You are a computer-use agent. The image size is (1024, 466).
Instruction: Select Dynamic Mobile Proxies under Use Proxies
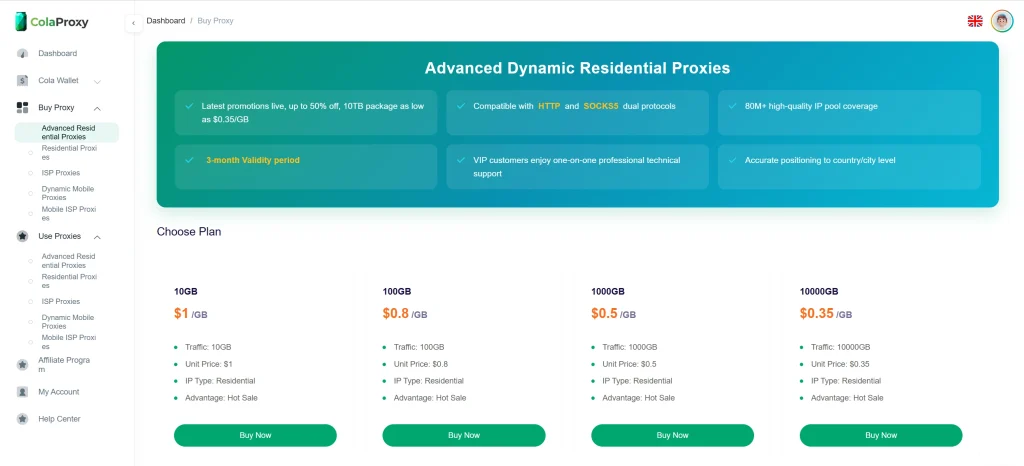[67, 322]
